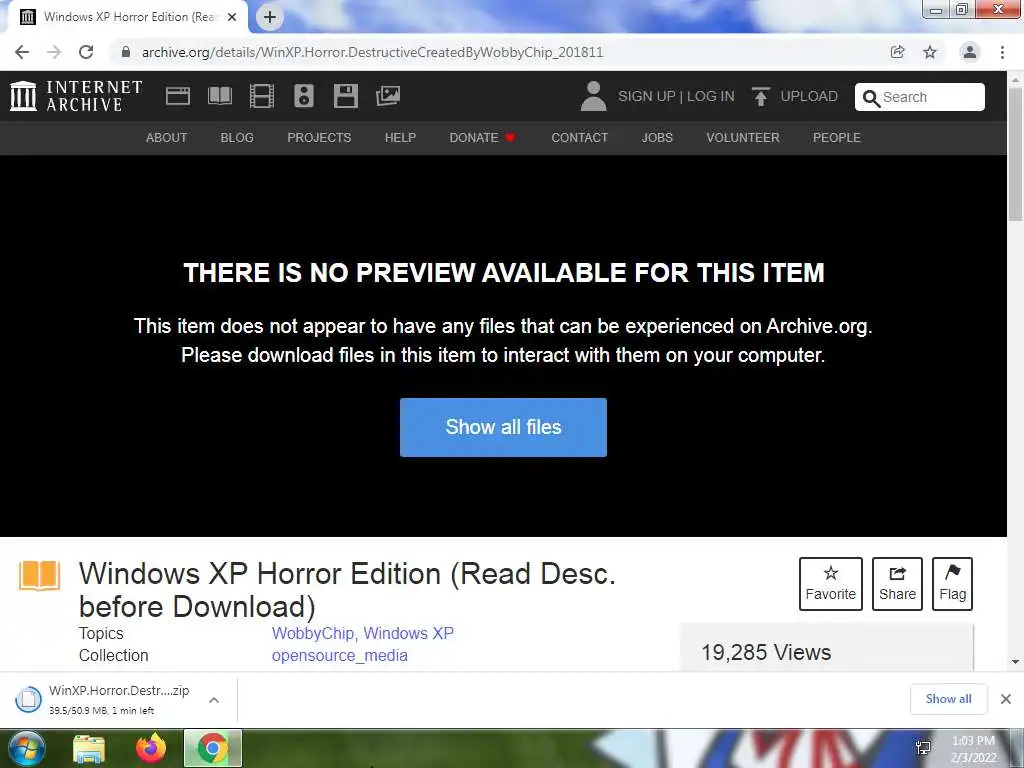Go back with the browser back arrow

pyautogui.click(x=22, y=52)
